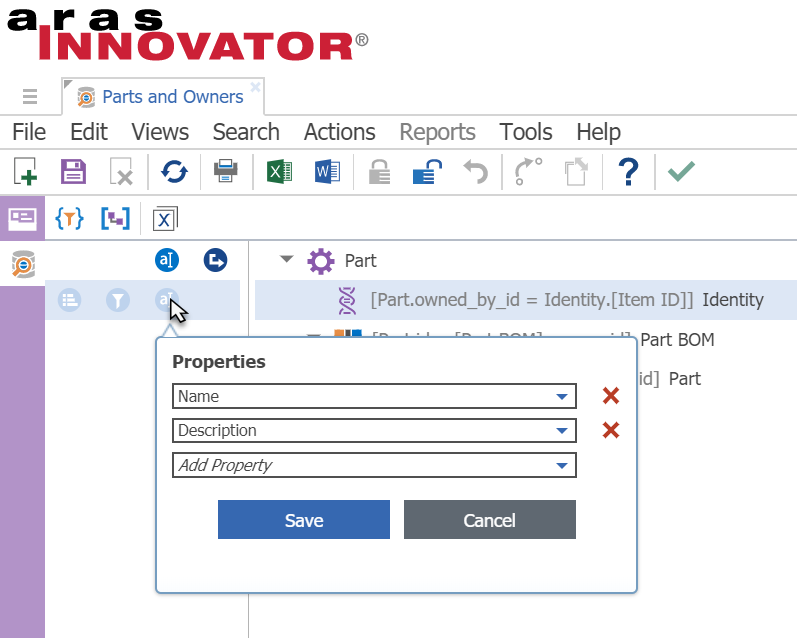The image size is (797, 638).
Task: Open the Add Property dropdown
Action: 562,465
